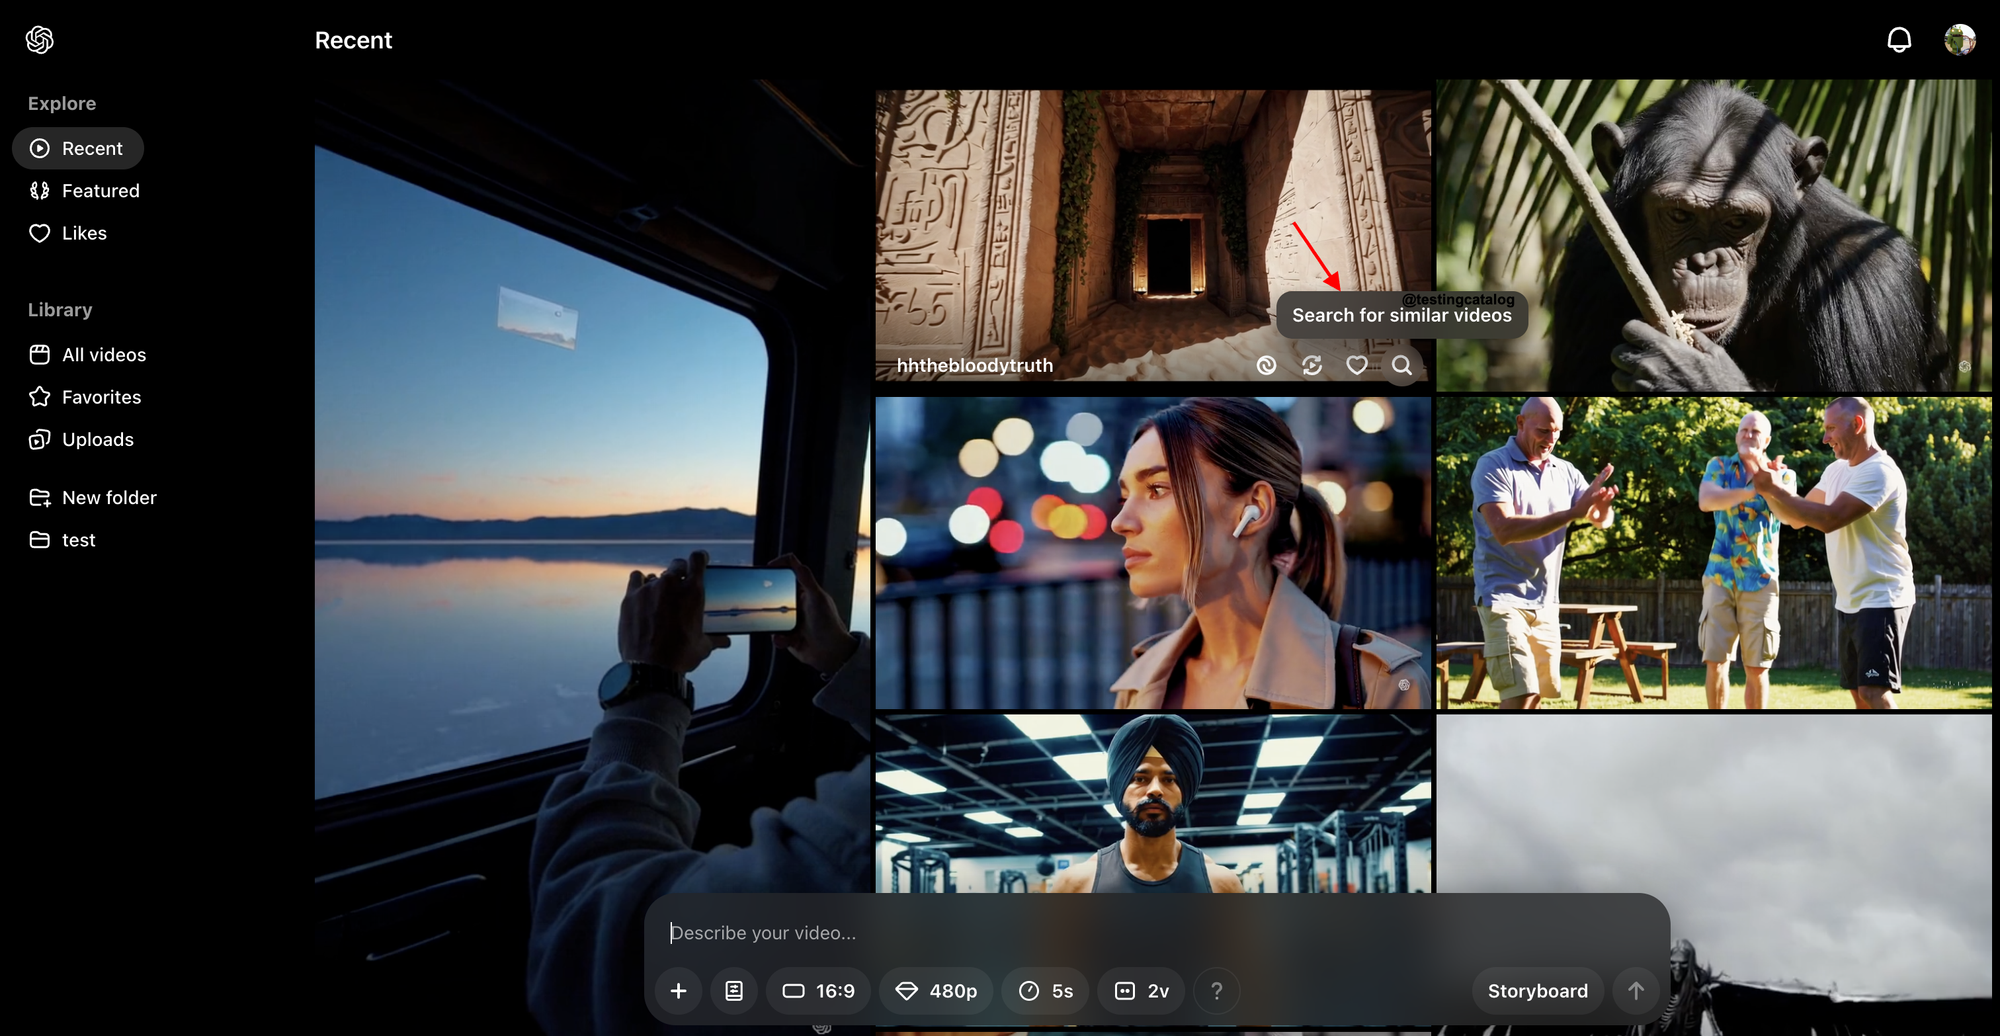Click the circular-arrows icon on the temple video
2000x1036 pixels.
coord(1312,366)
